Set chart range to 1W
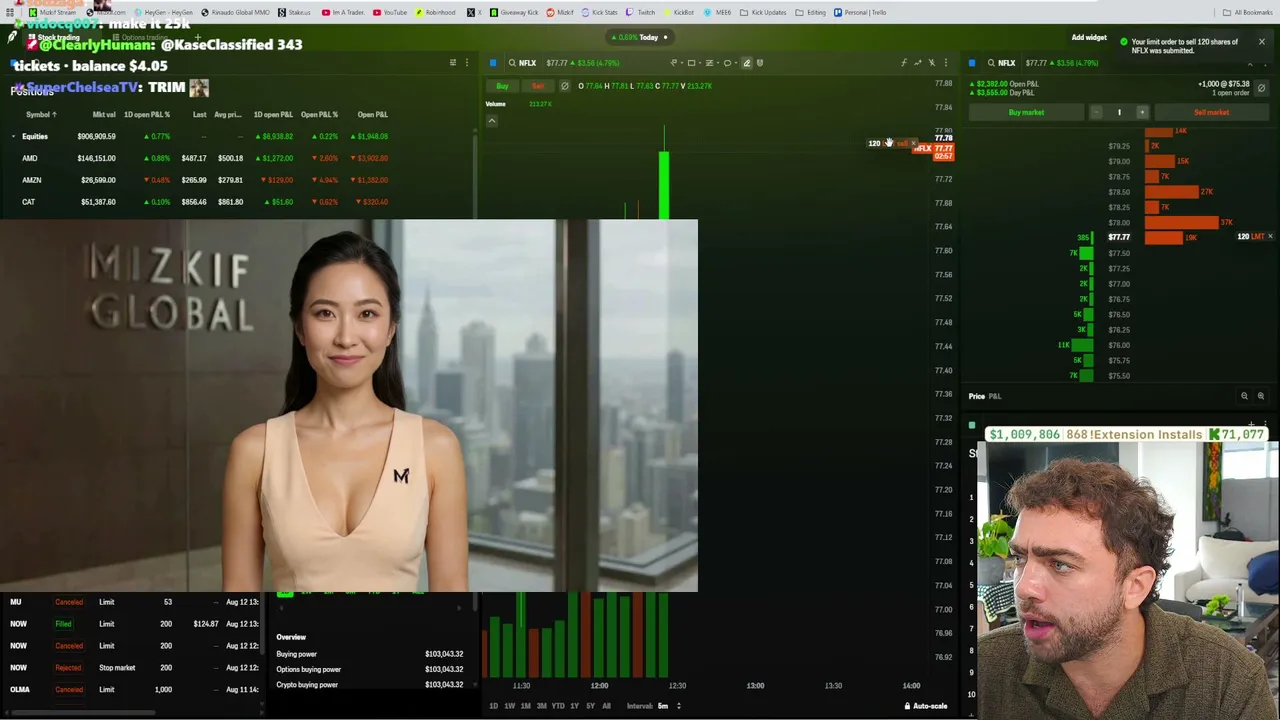1280x720 pixels. [x=509, y=706]
